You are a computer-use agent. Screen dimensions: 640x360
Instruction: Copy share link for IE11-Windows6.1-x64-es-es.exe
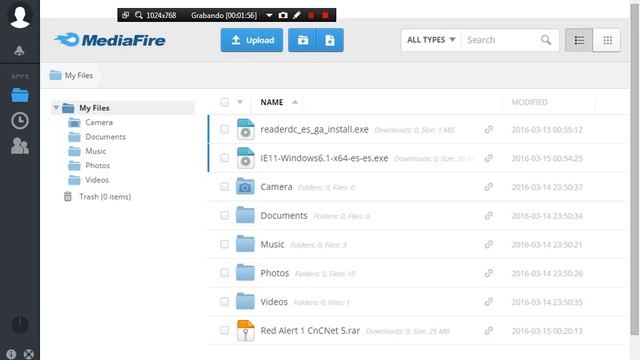[489, 158]
